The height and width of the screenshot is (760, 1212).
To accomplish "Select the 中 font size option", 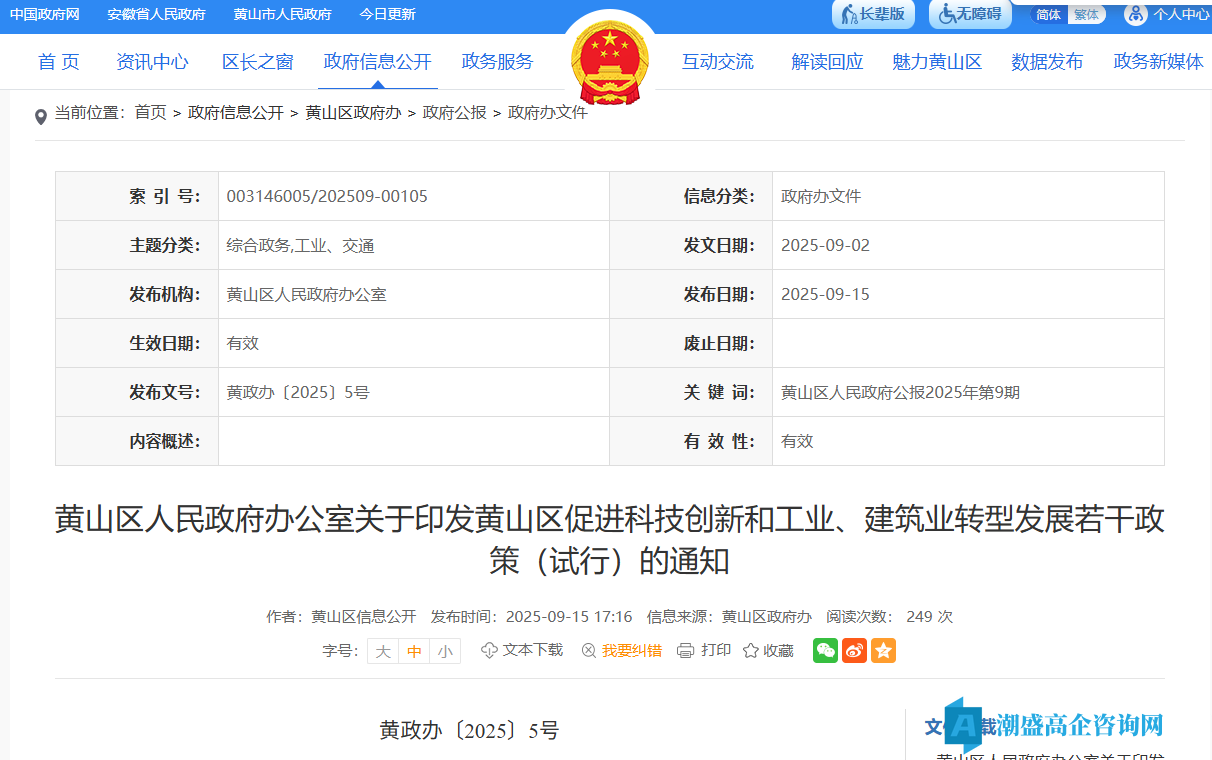I will pos(413,650).
